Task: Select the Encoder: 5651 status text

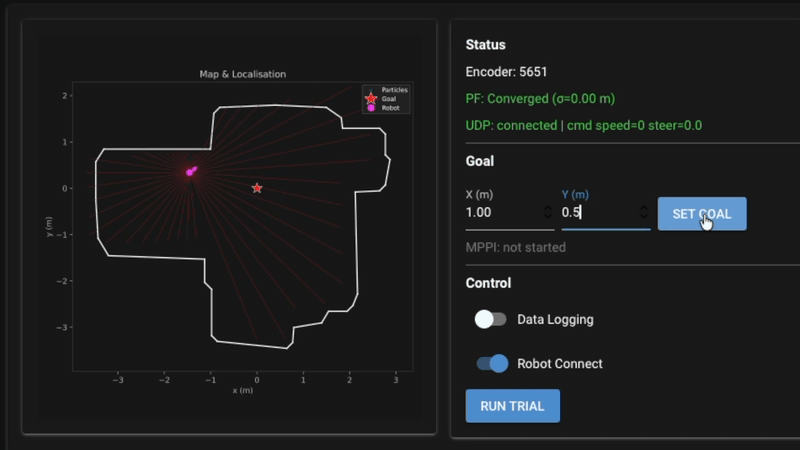Action: pos(506,72)
